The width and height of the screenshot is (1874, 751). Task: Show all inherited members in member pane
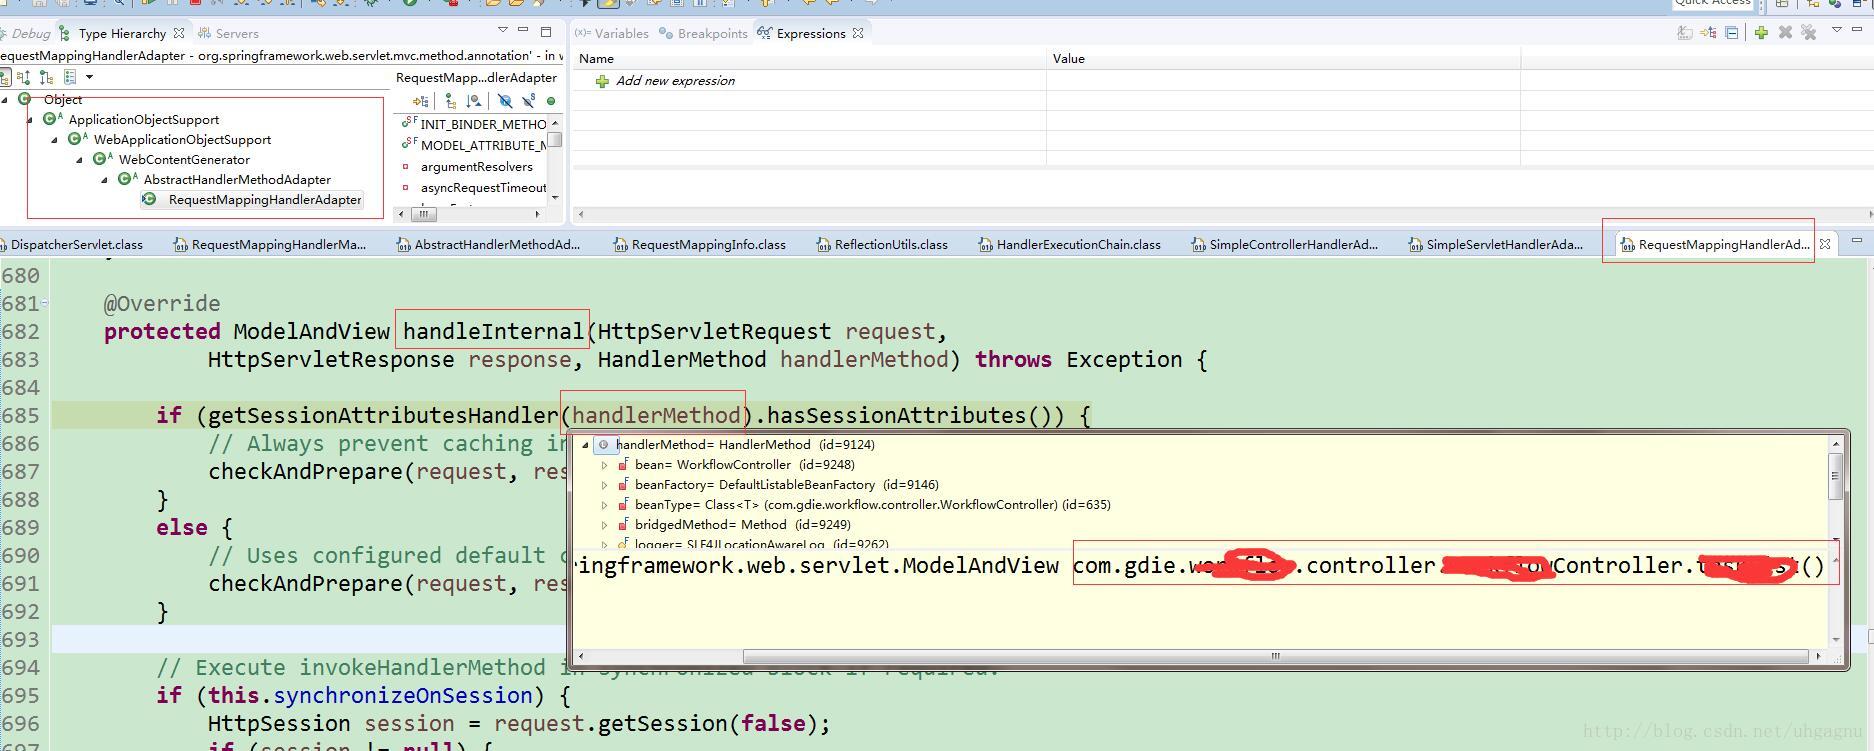450,101
